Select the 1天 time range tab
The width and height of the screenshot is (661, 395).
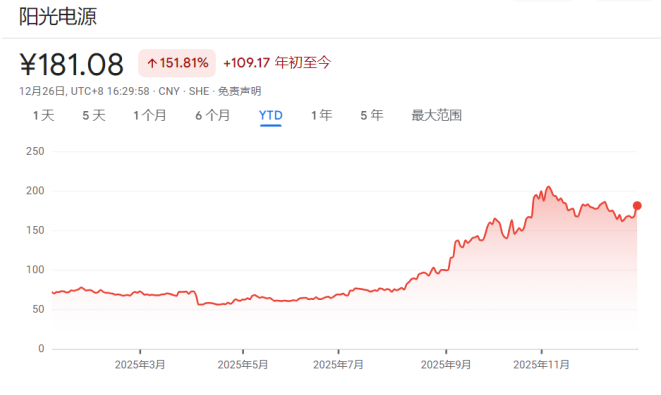(43, 115)
